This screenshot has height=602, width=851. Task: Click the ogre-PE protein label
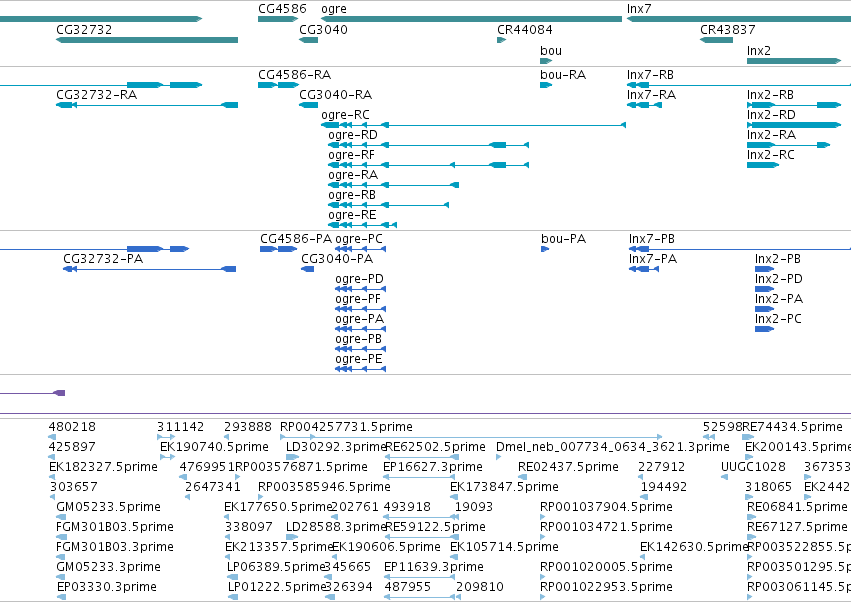359,359
